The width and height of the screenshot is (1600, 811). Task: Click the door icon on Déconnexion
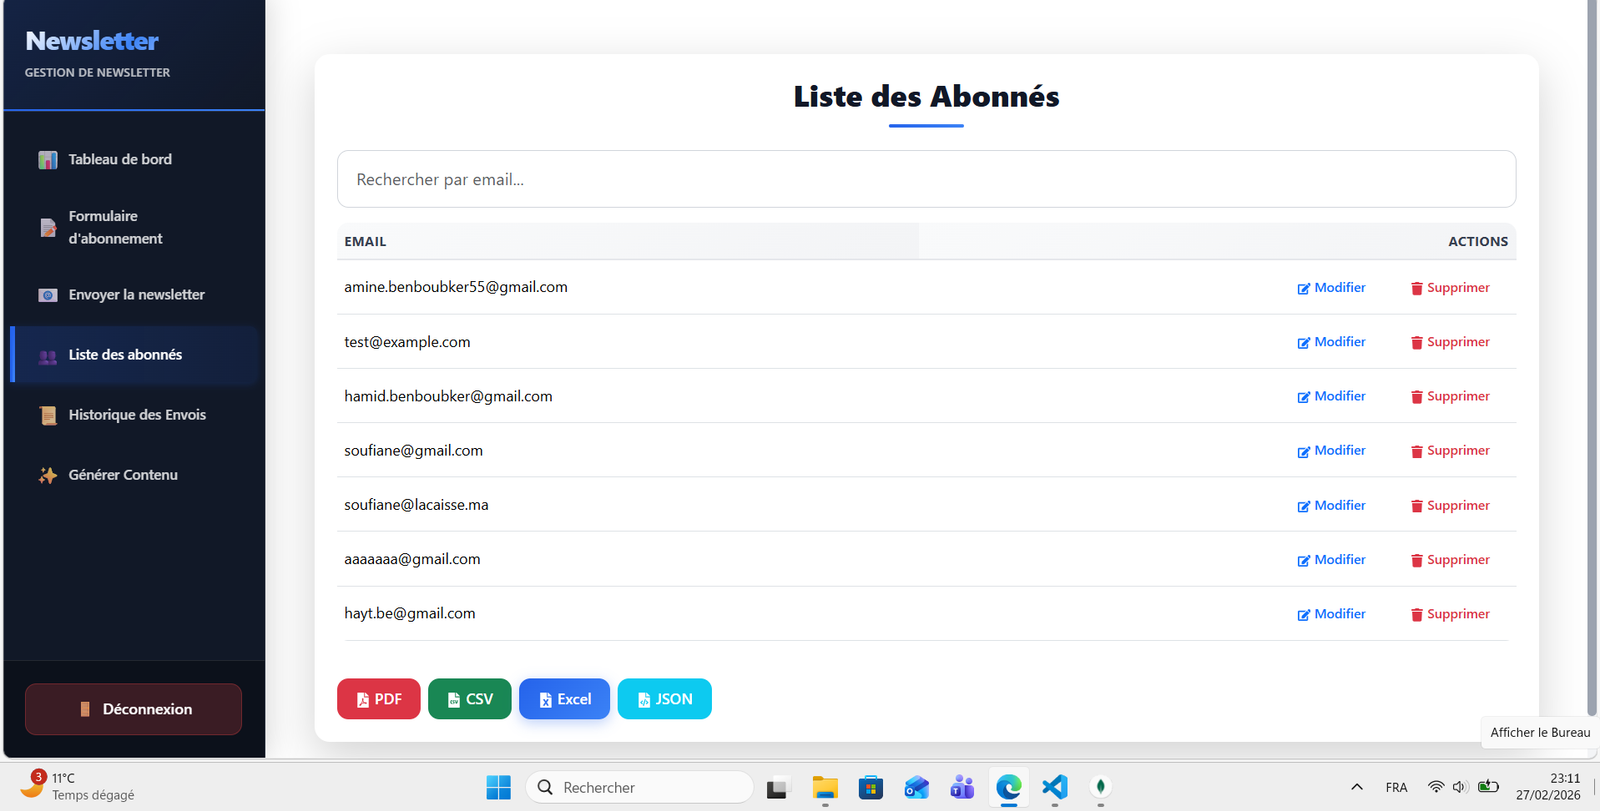(x=85, y=709)
